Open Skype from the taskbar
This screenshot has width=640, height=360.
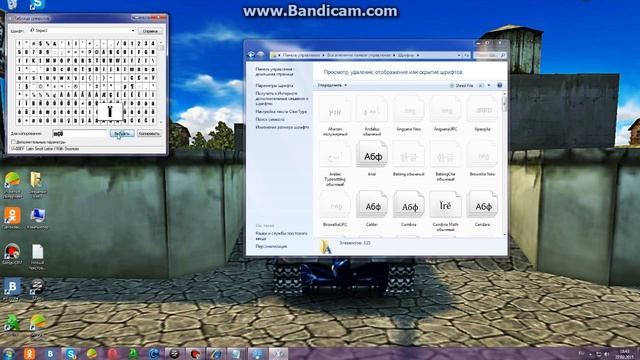tap(70, 353)
